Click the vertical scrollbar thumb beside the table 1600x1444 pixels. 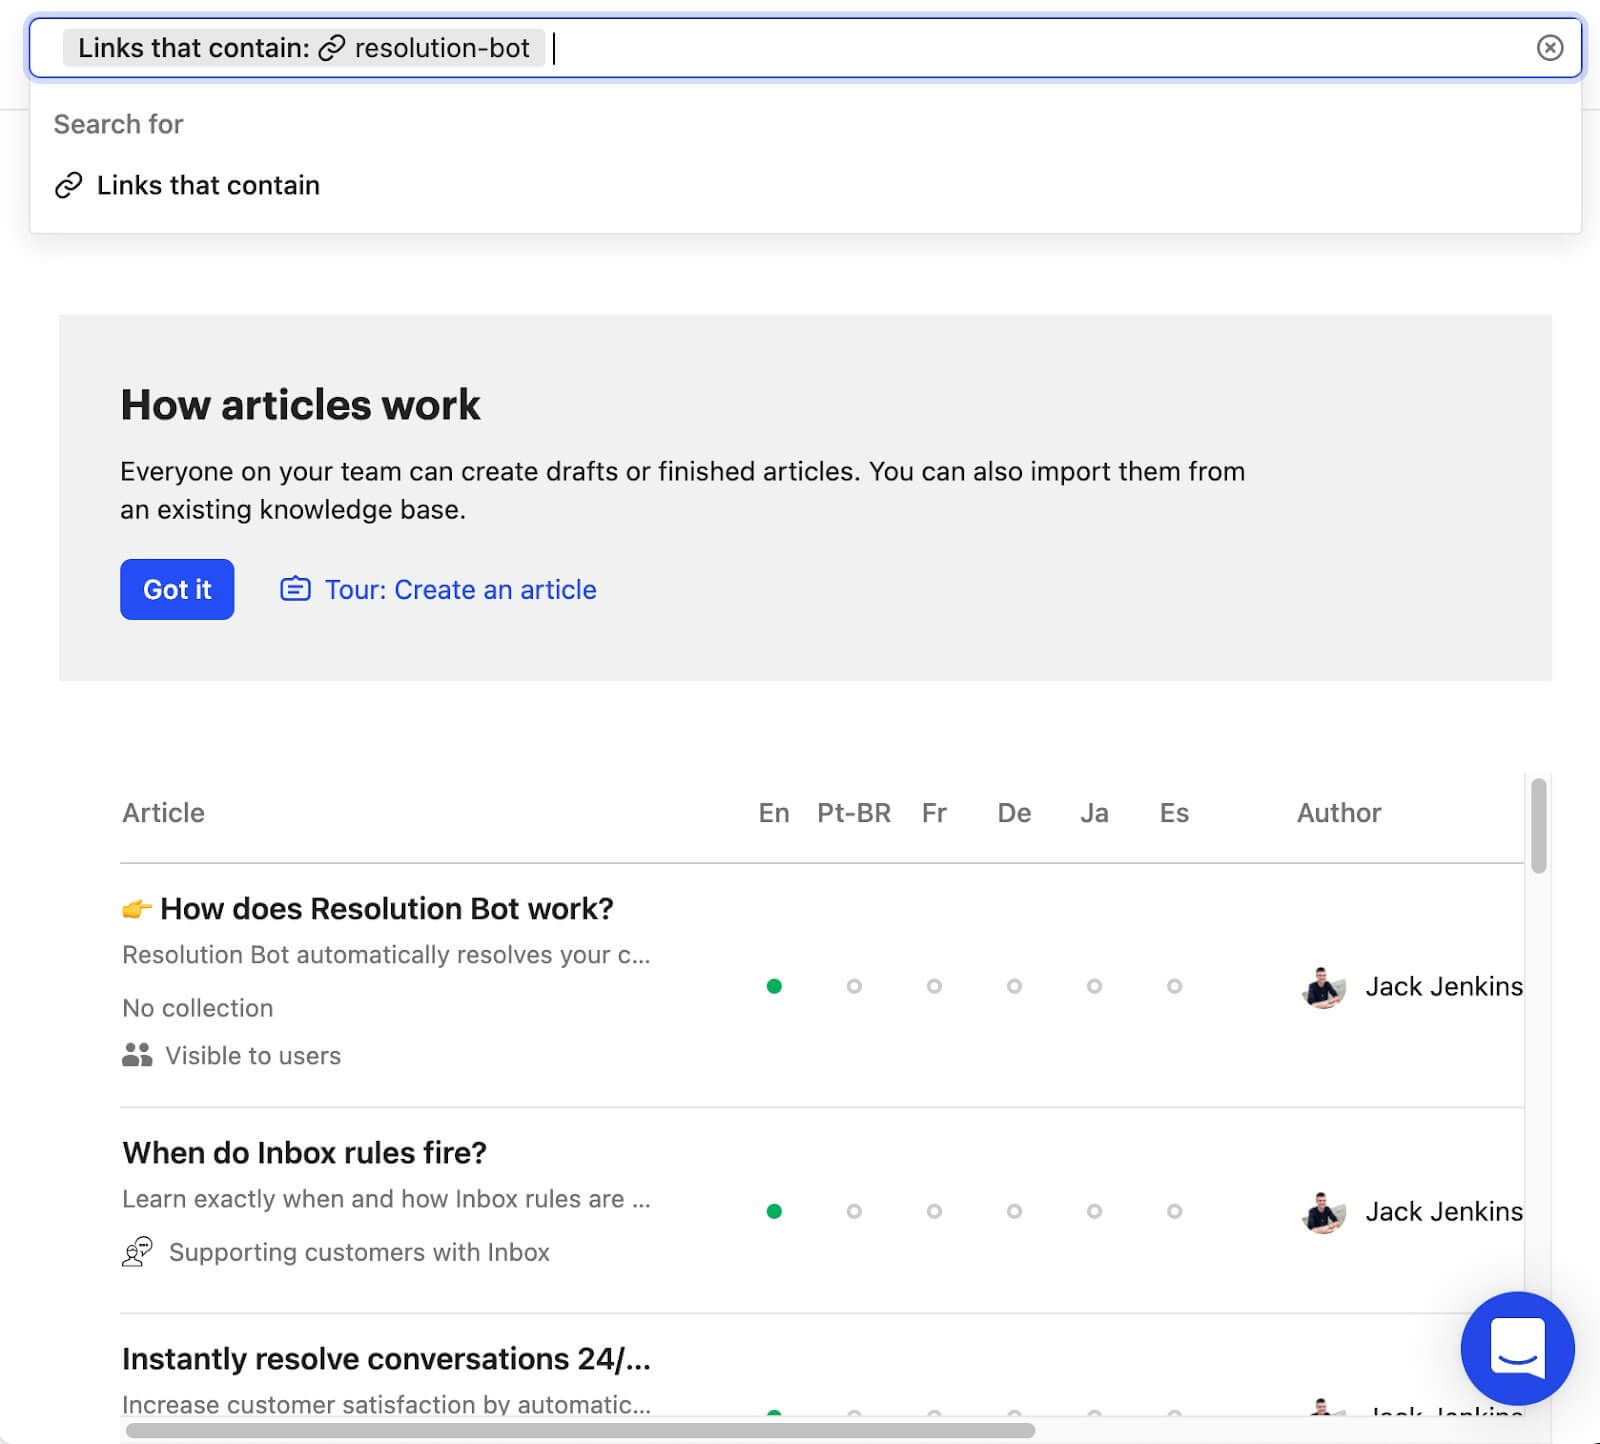pyautogui.click(x=1538, y=825)
